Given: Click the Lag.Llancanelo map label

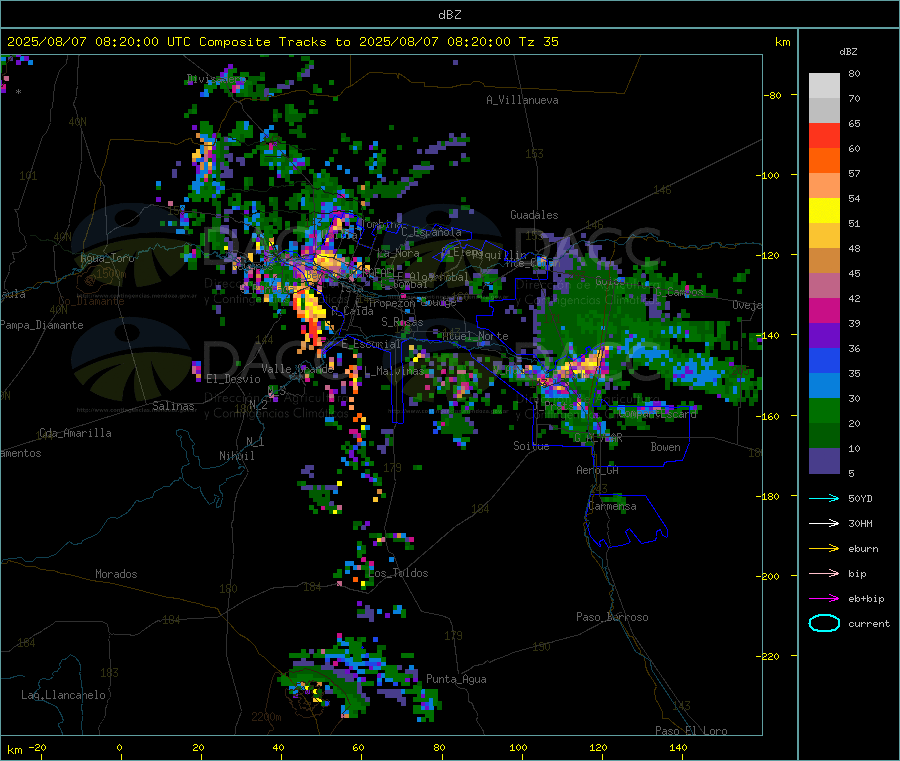Looking at the screenshot, I should click(64, 695).
